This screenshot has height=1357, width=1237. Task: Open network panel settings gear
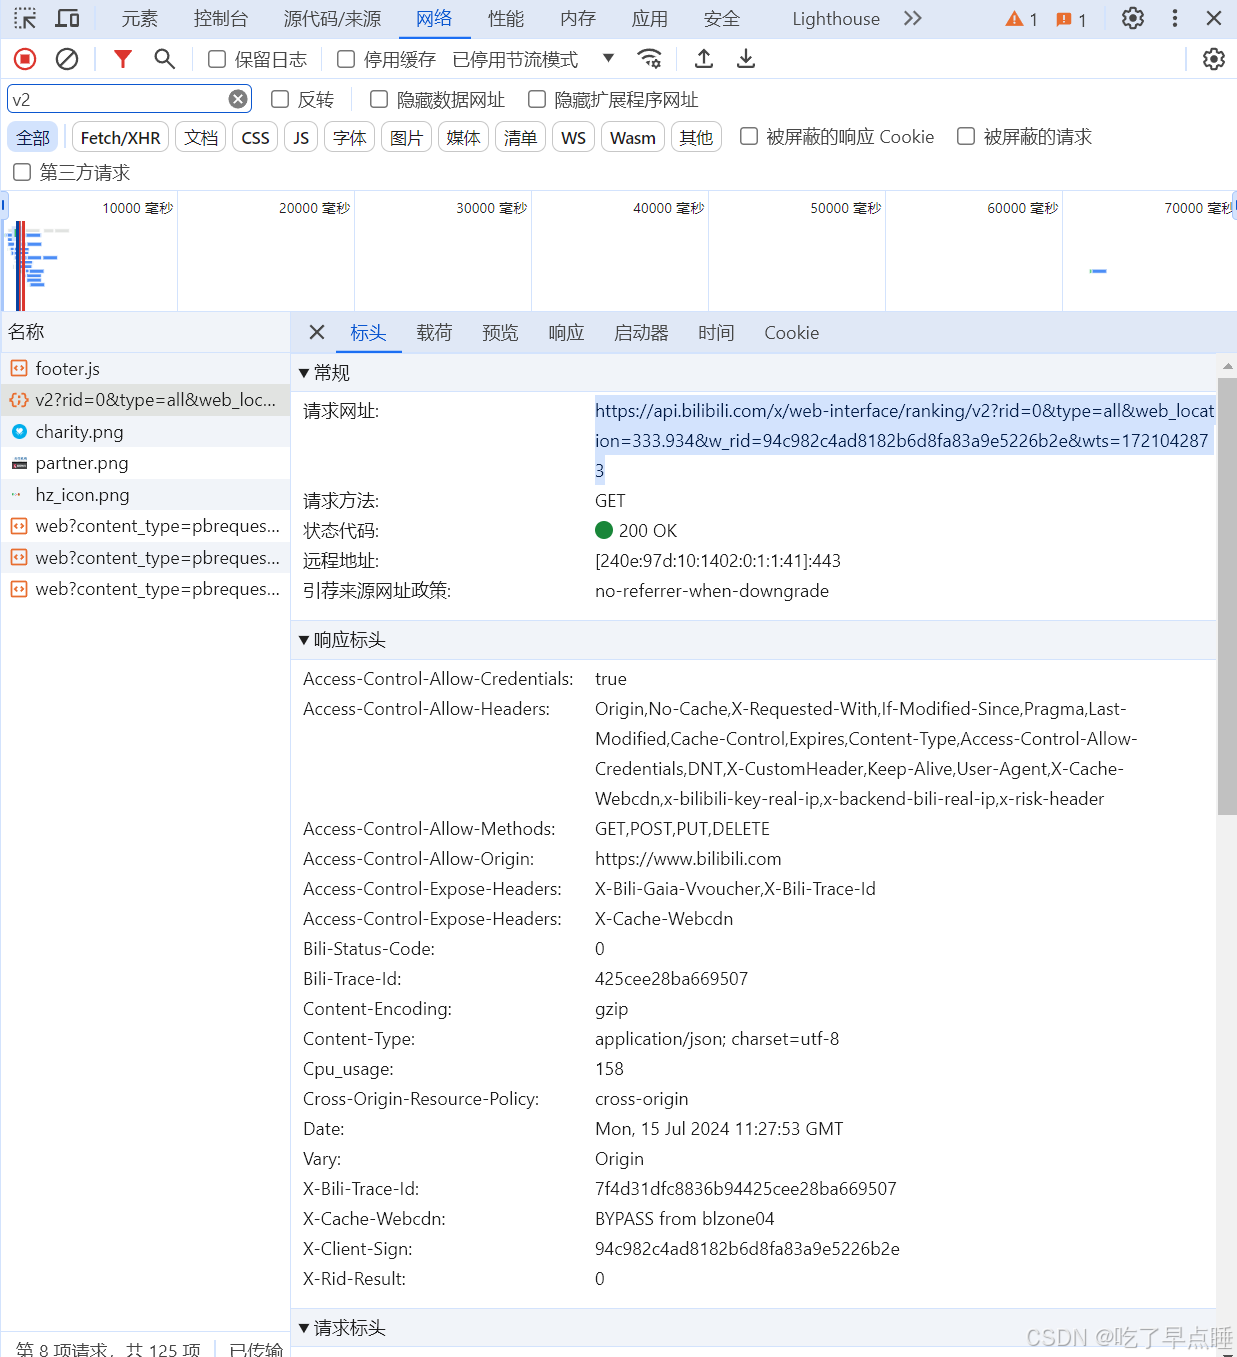coord(1214,59)
